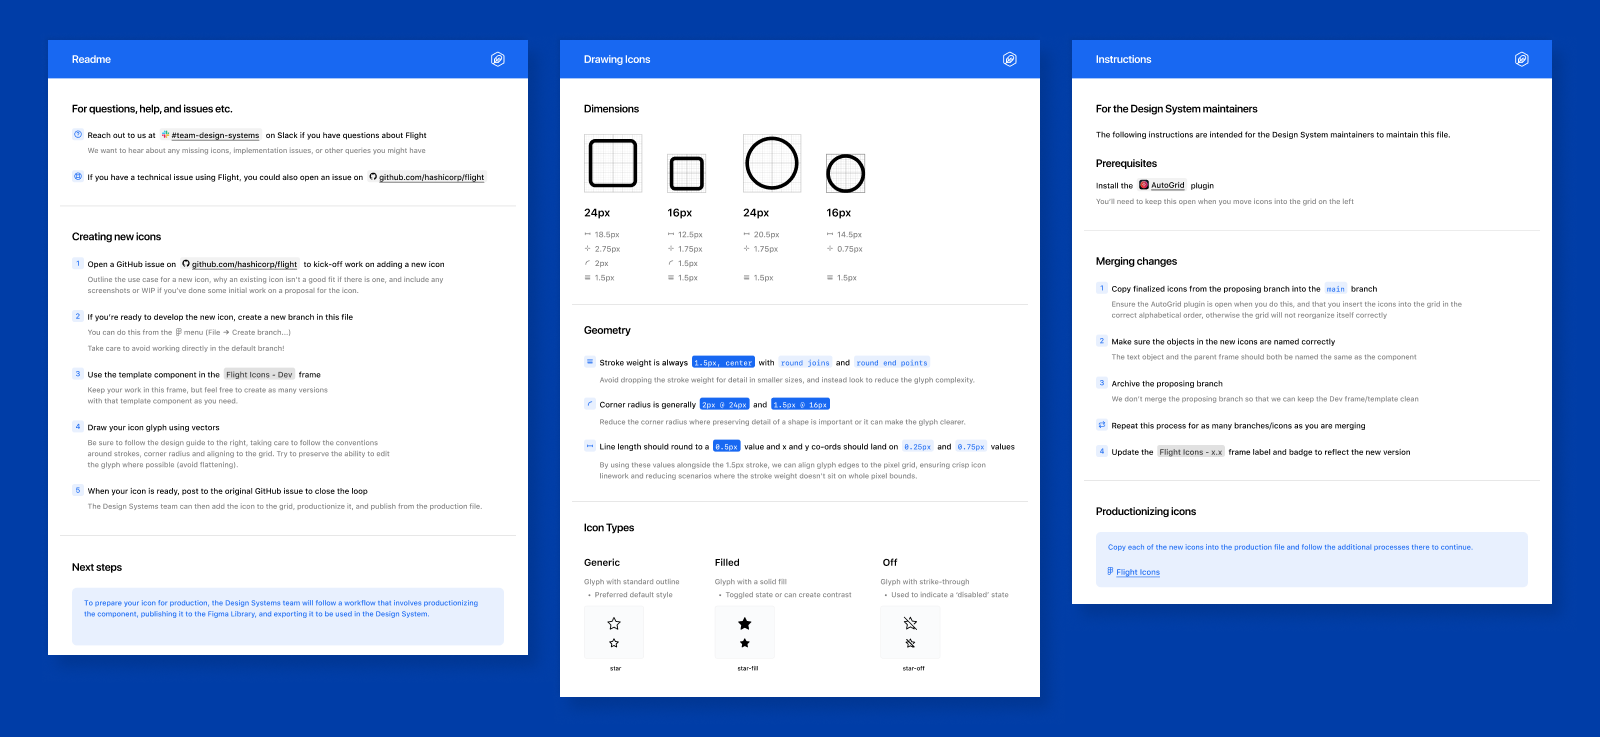
Task: Click the 'star-off' icon name label
Action: (x=914, y=668)
